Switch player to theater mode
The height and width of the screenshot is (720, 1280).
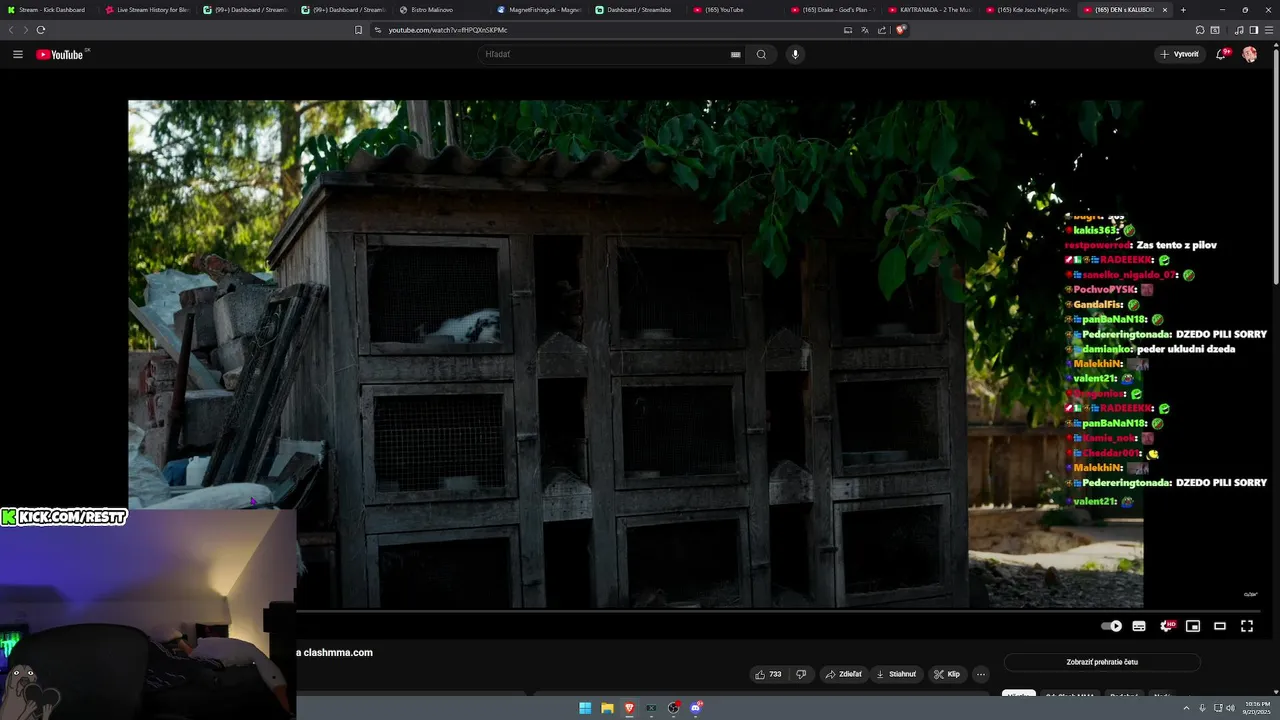(1220, 626)
